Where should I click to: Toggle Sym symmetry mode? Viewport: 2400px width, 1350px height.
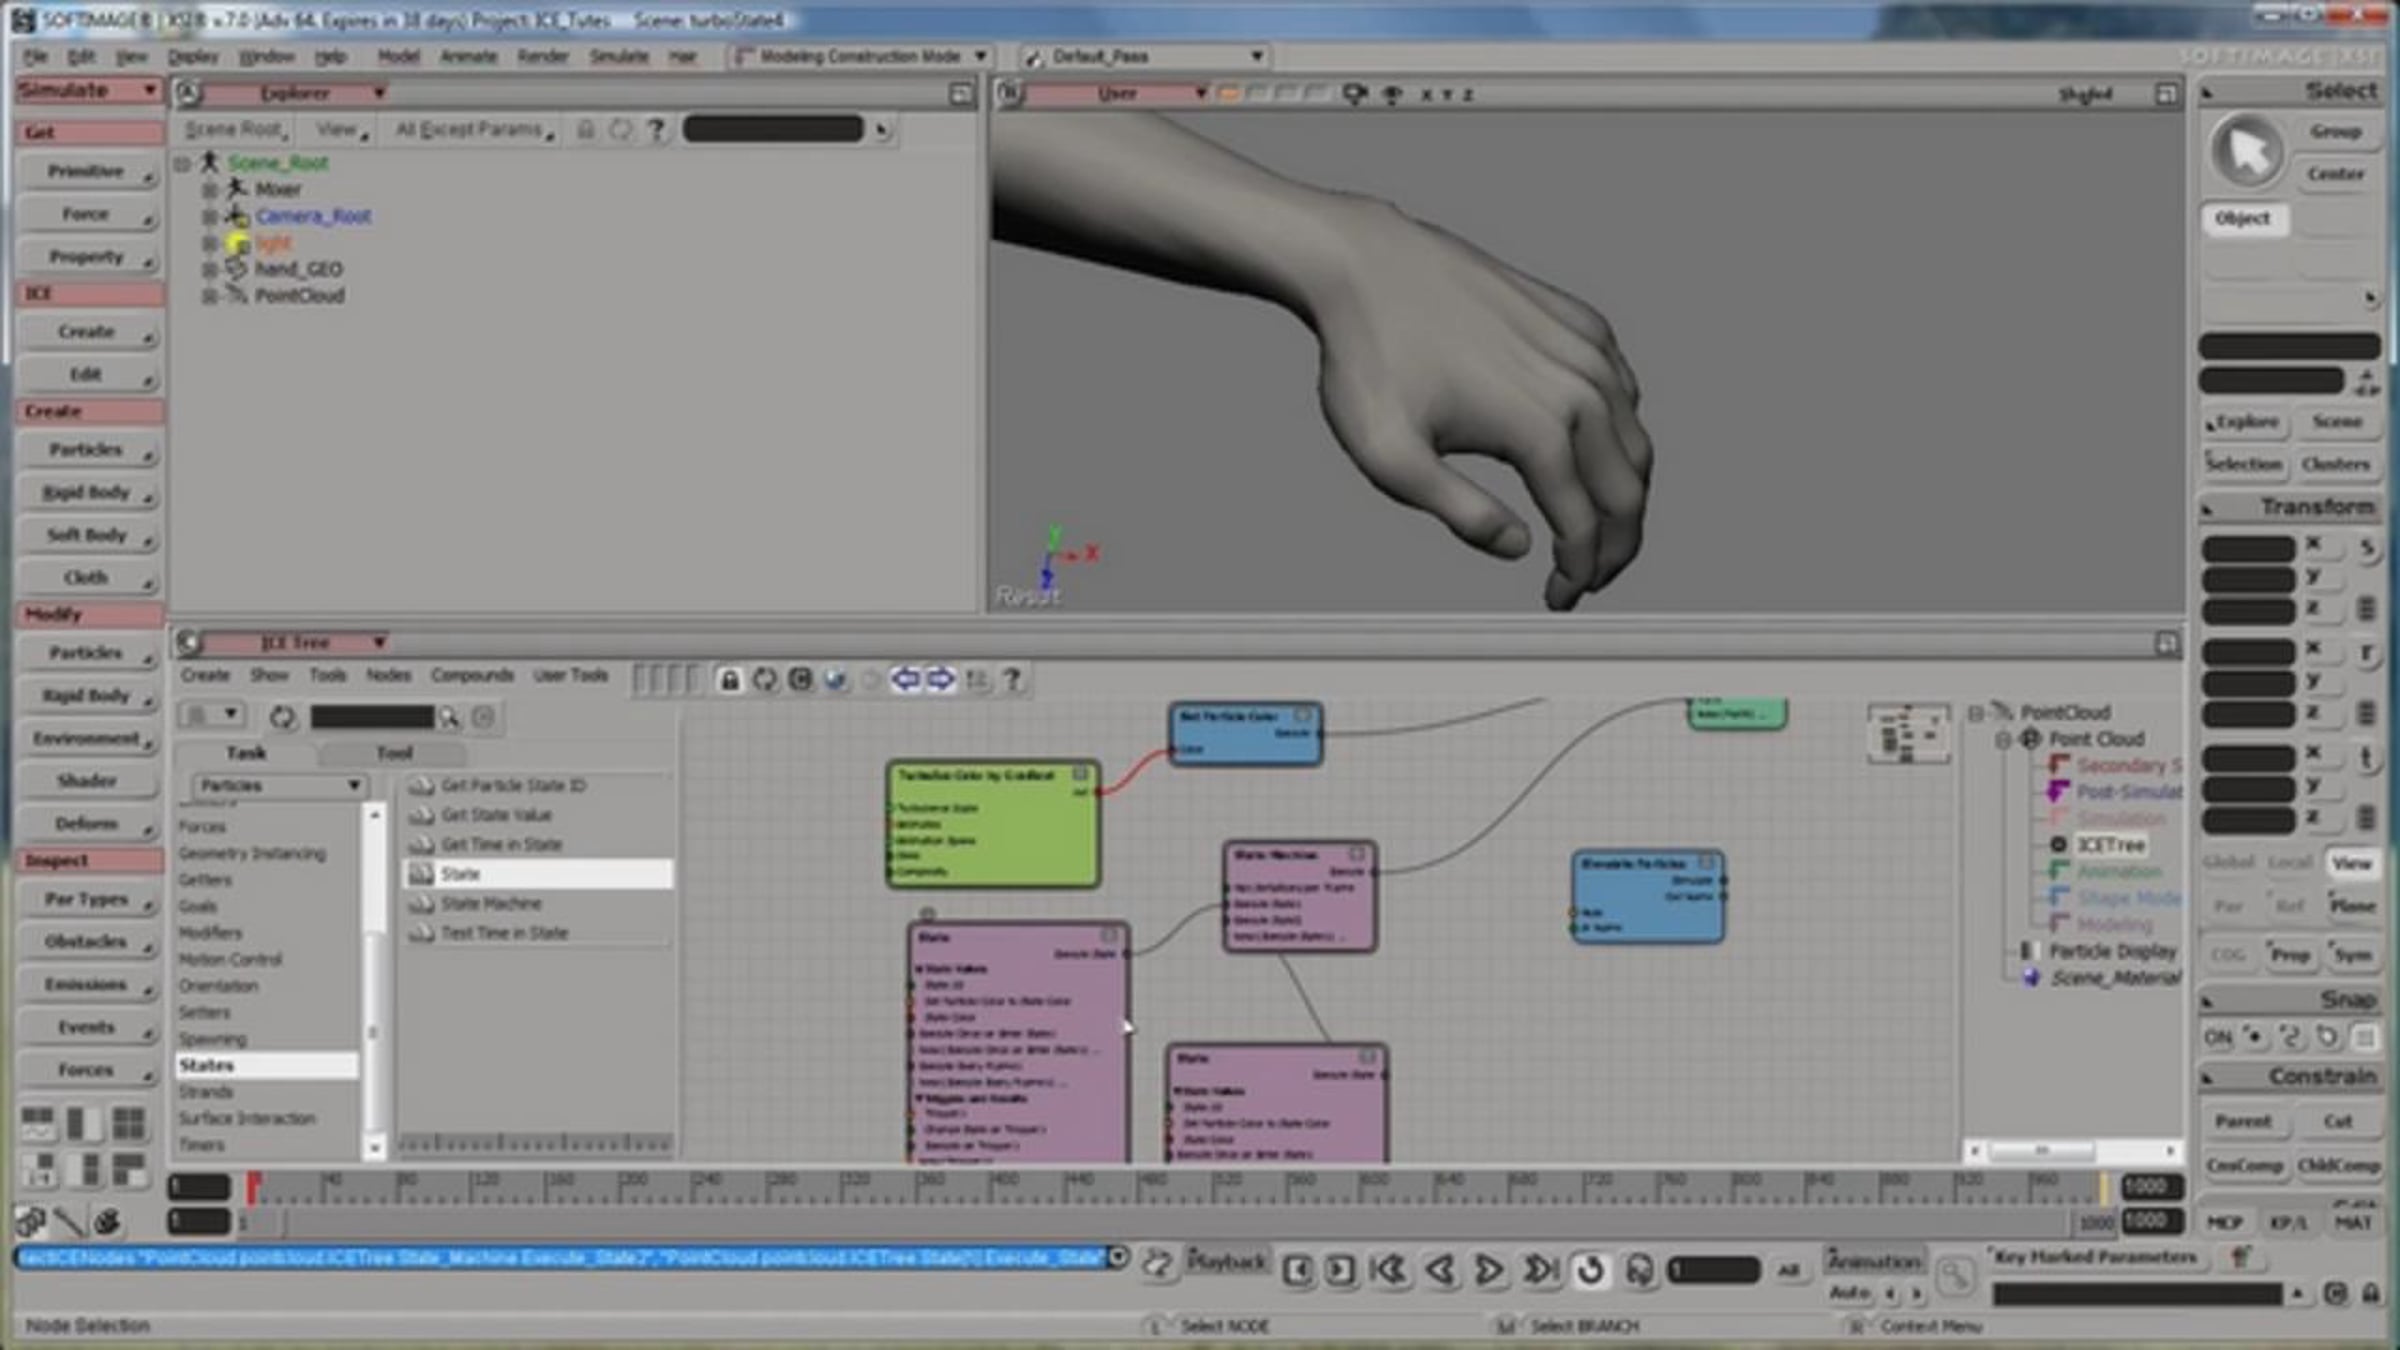point(2352,955)
